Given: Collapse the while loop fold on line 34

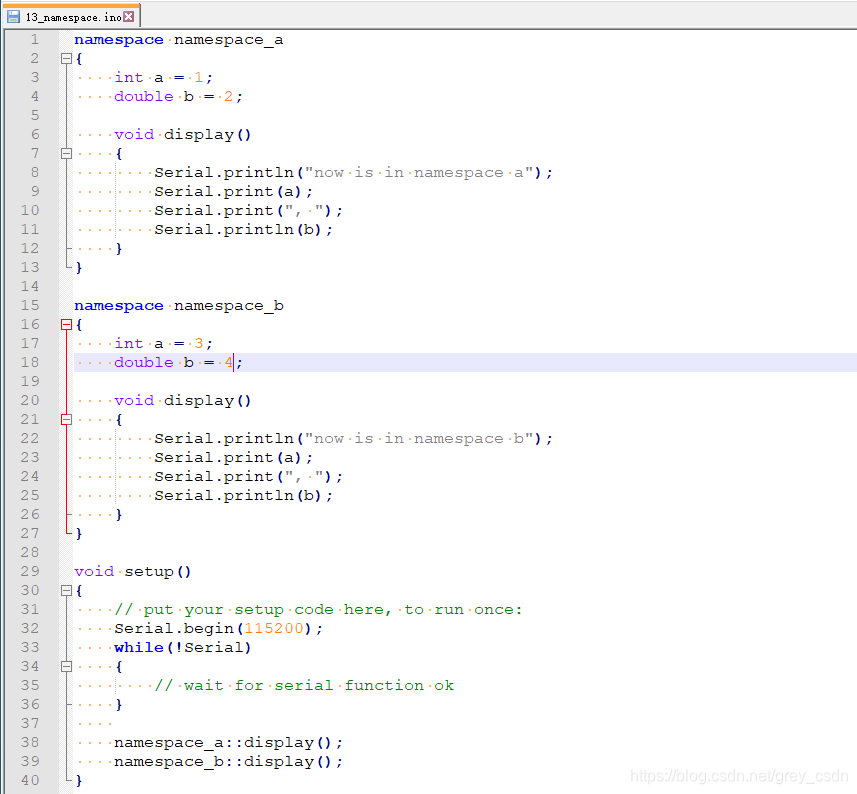Looking at the screenshot, I should (x=67, y=667).
